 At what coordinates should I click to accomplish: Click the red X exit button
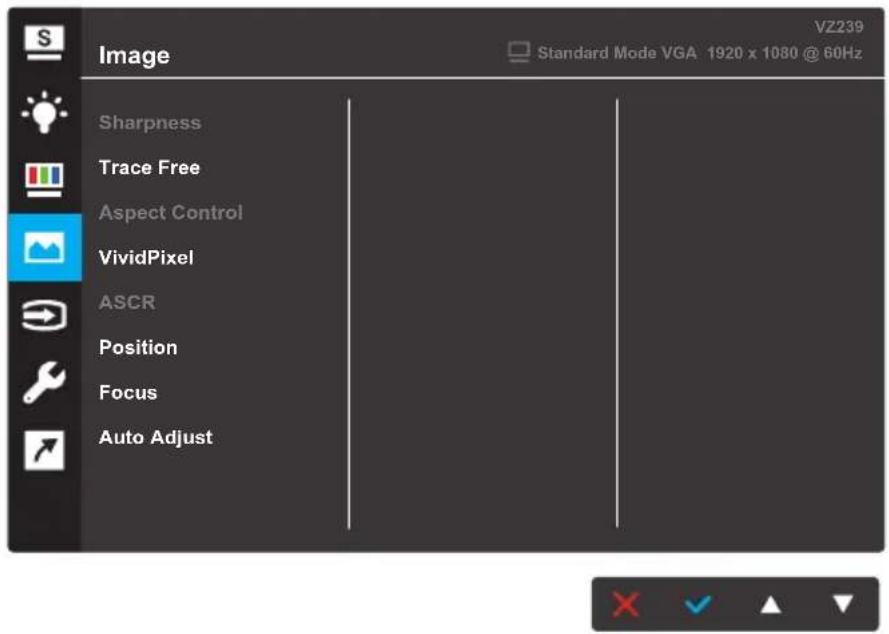[x=625, y=604]
